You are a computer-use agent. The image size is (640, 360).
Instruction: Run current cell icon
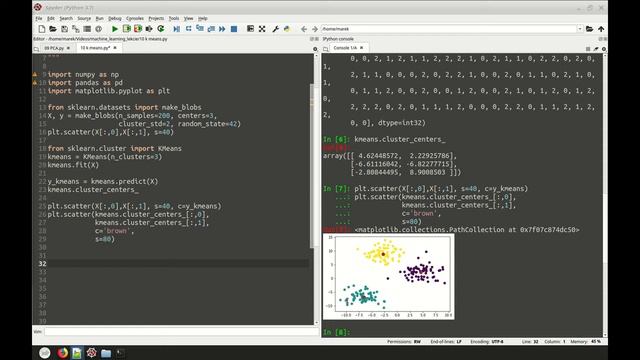coord(127,29)
